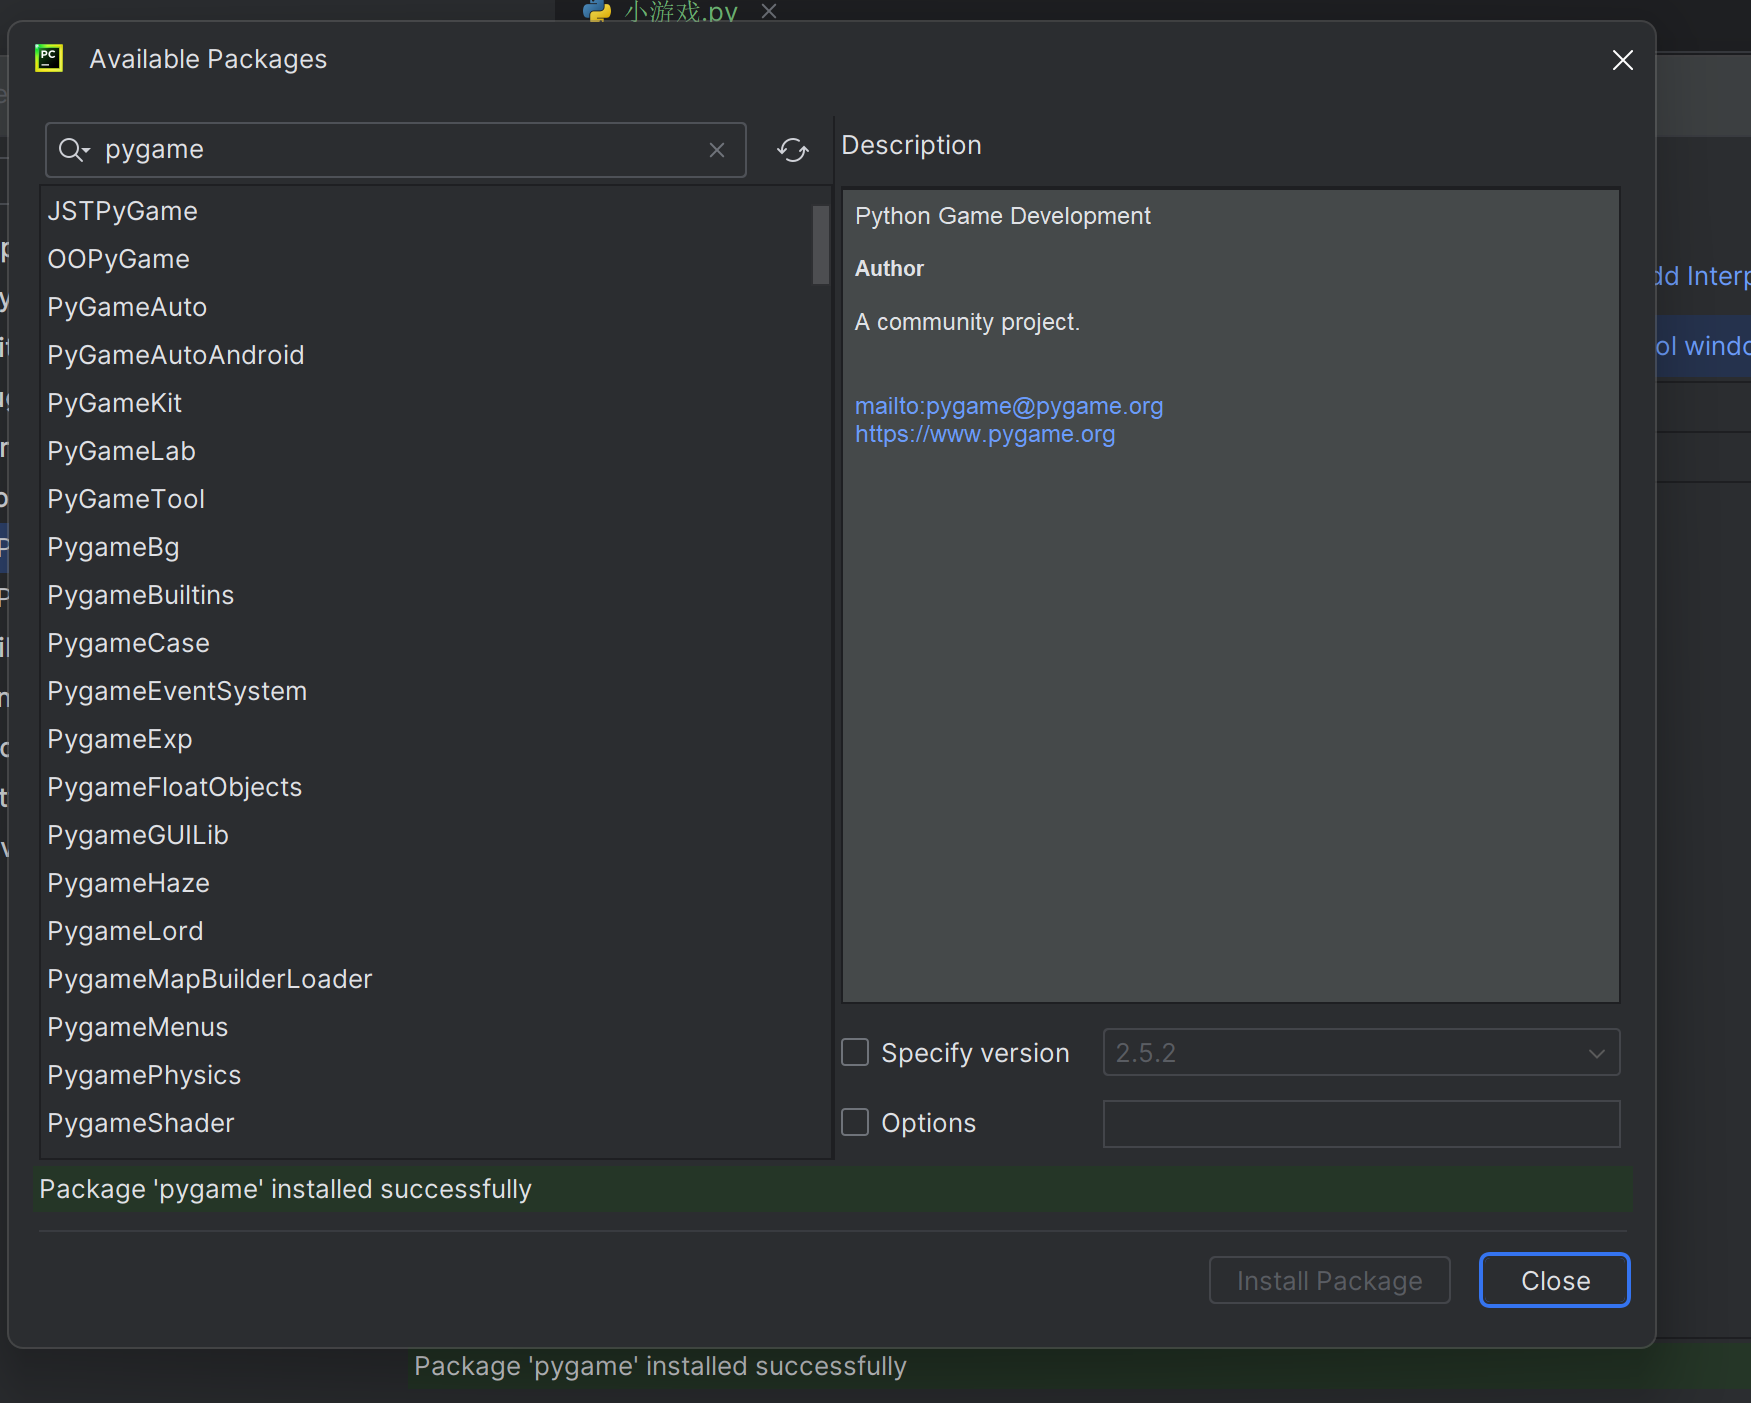Click 'A community project.' text

point(967,322)
